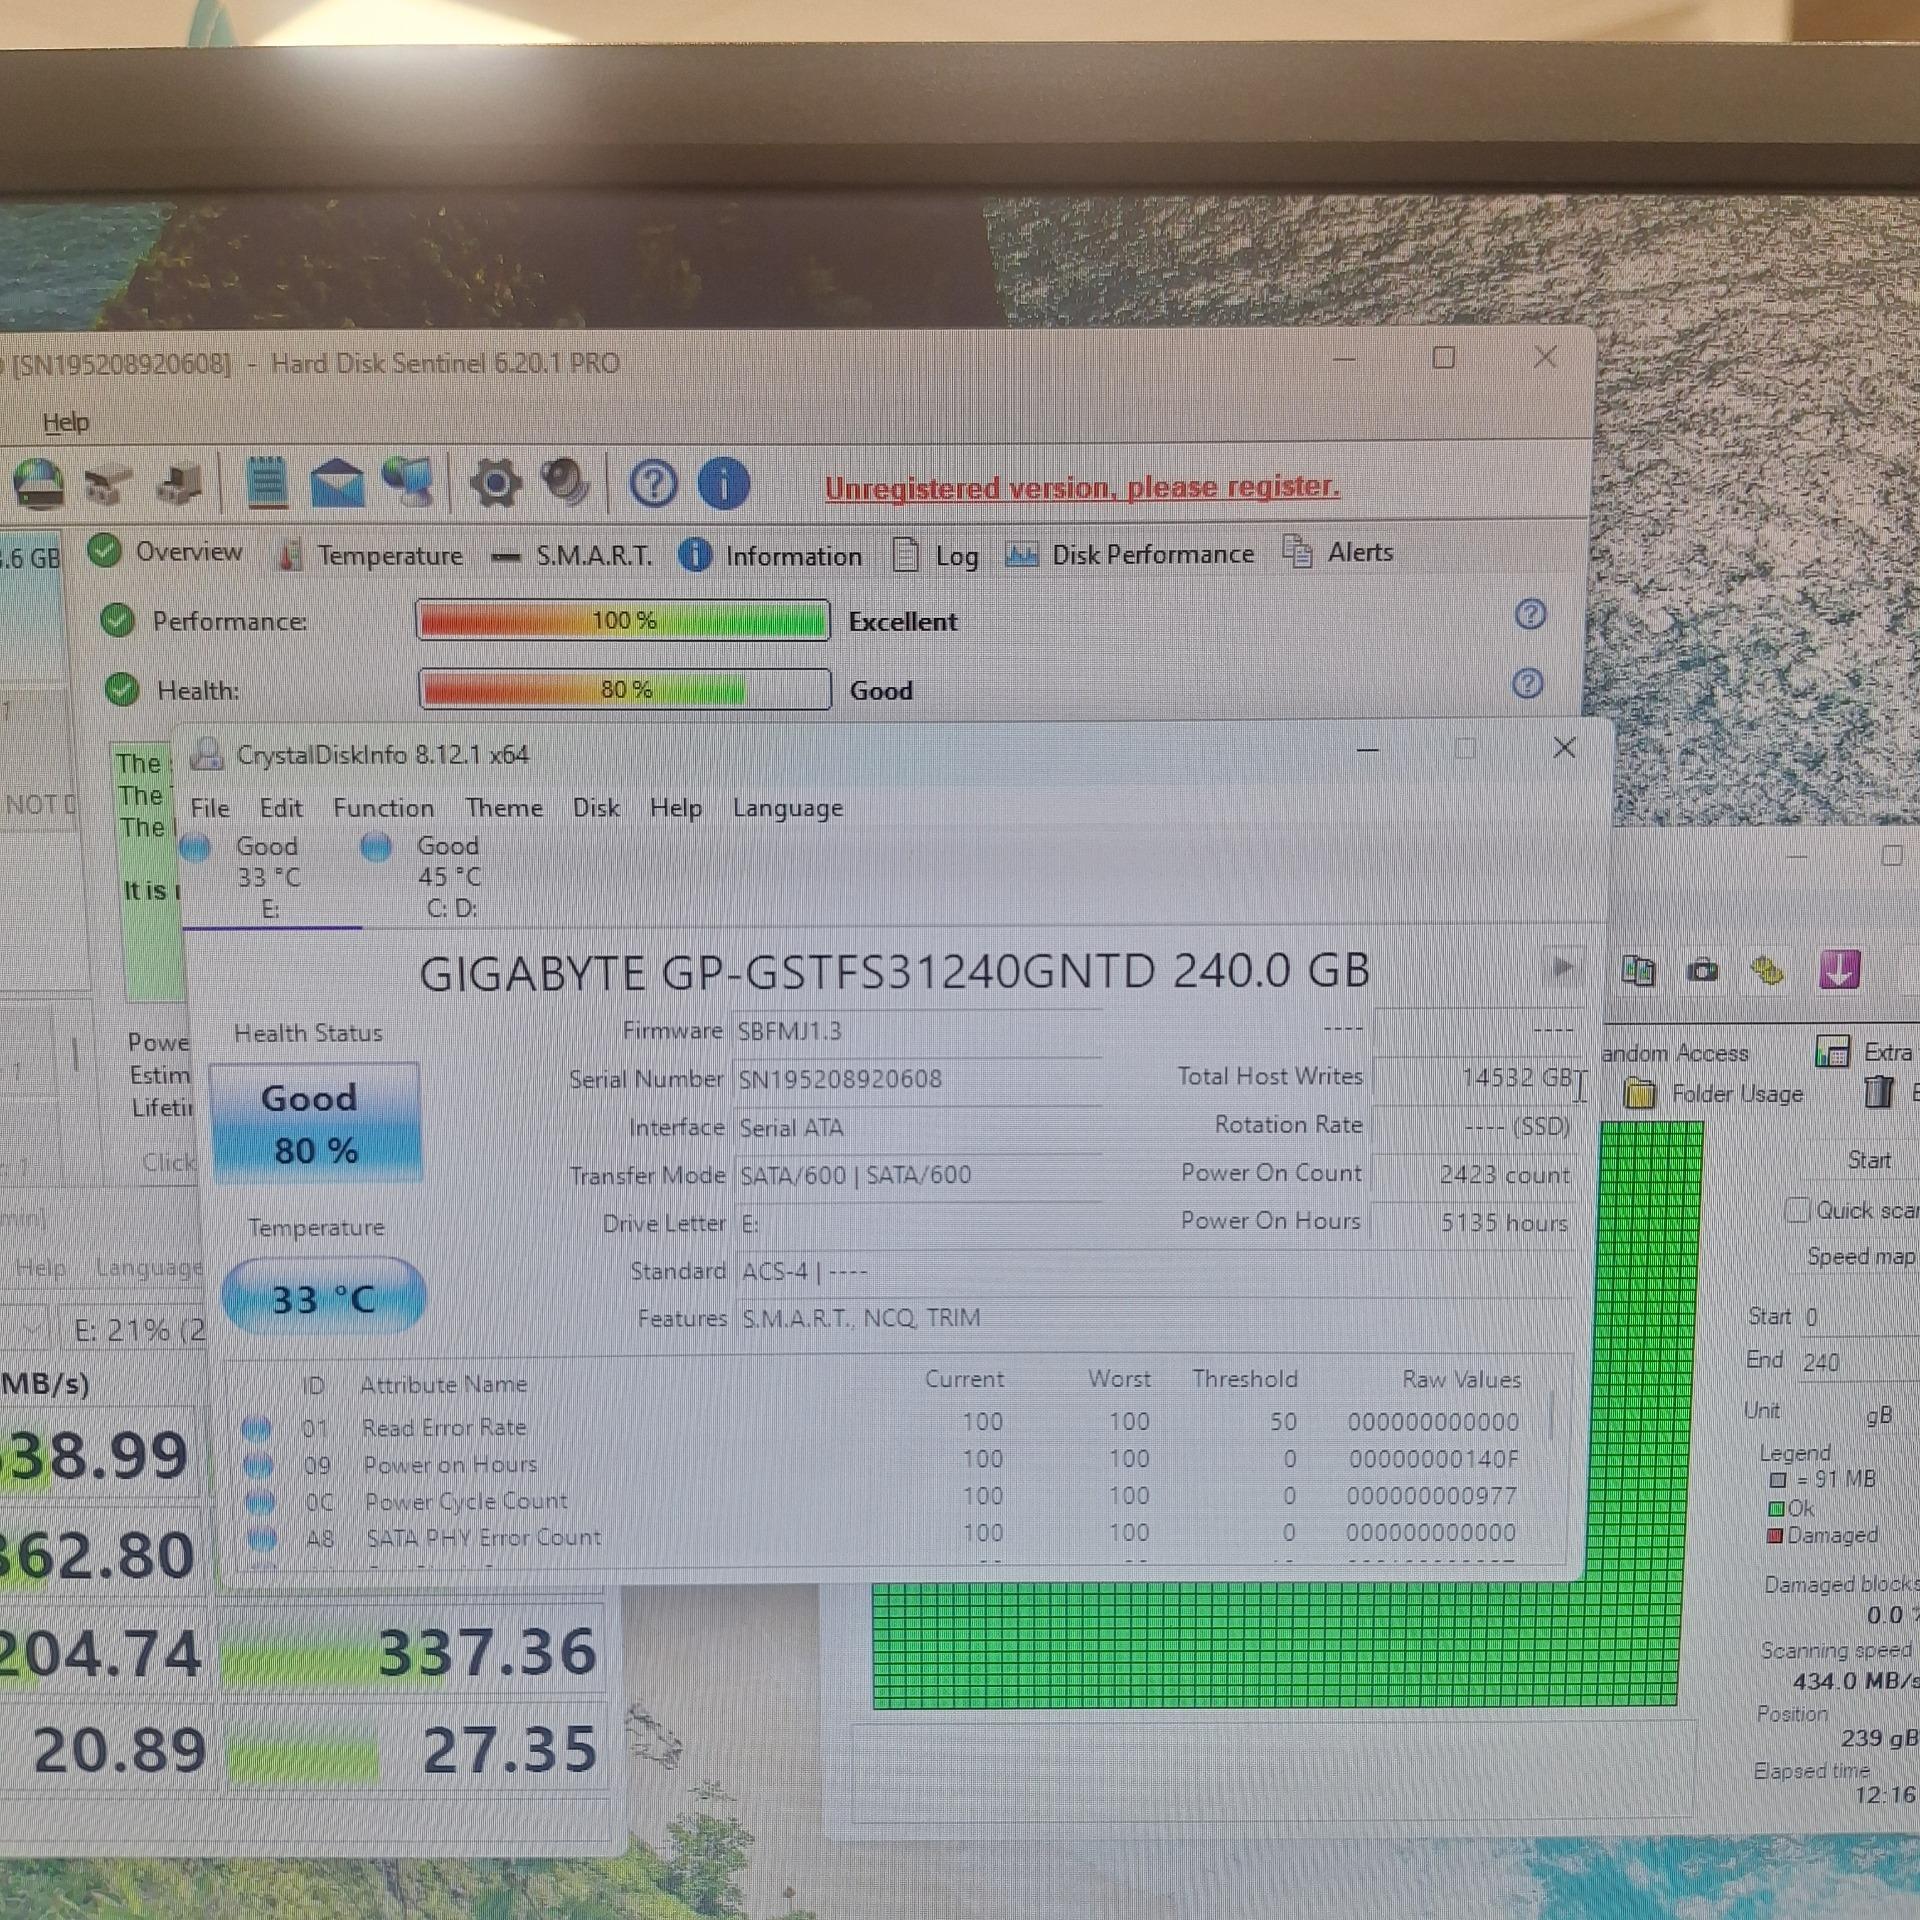Enable the Quick scan checkbox

(x=1797, y=1210)
